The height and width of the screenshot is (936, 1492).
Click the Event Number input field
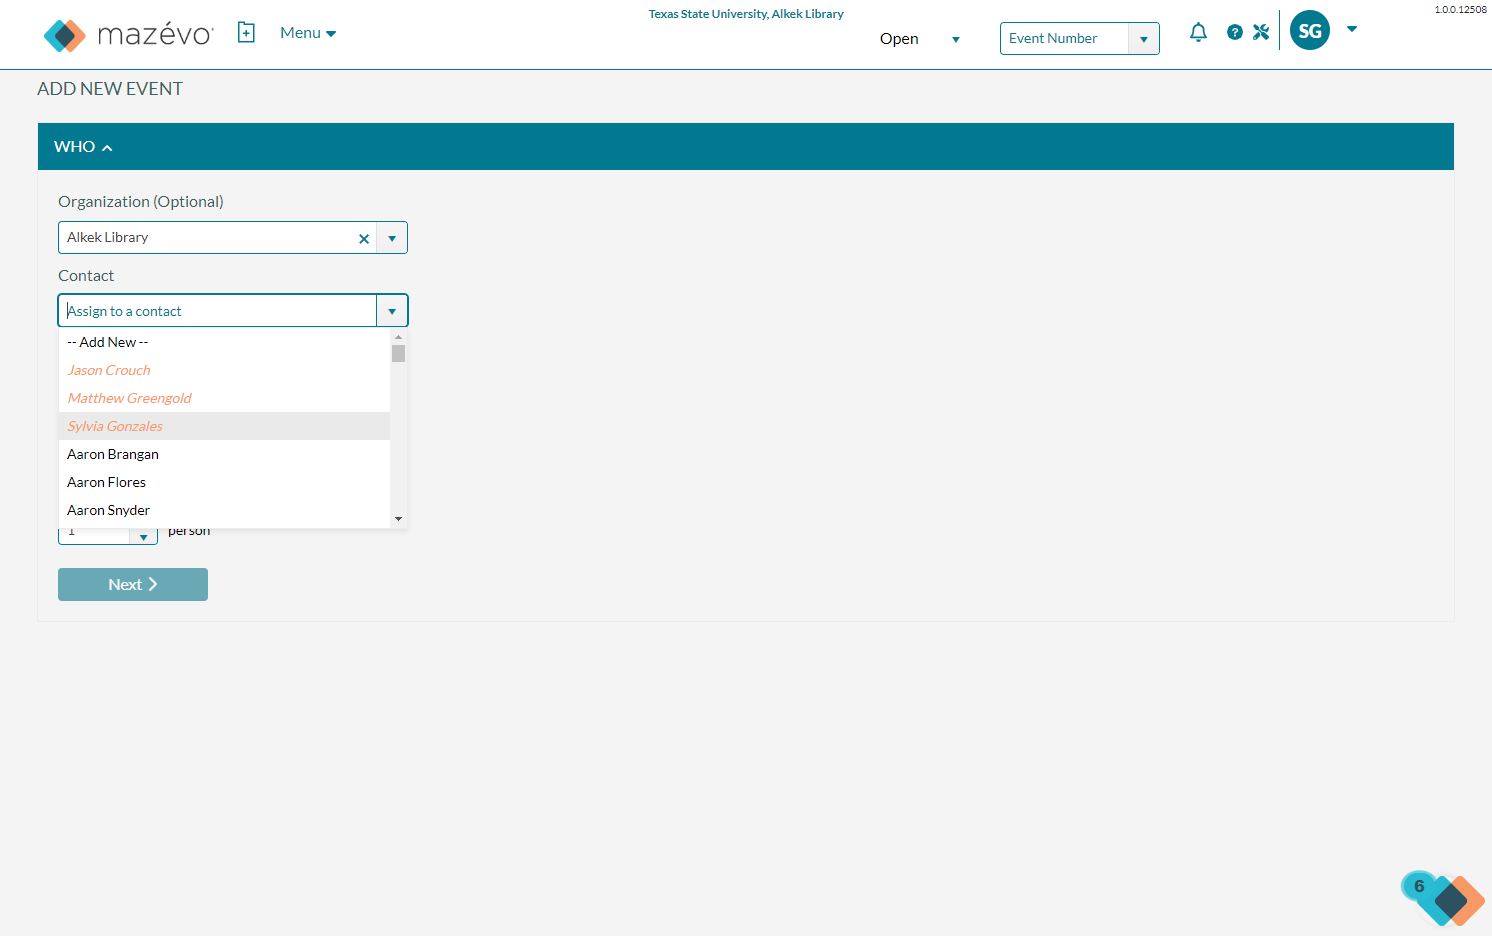pos(1064,39)
